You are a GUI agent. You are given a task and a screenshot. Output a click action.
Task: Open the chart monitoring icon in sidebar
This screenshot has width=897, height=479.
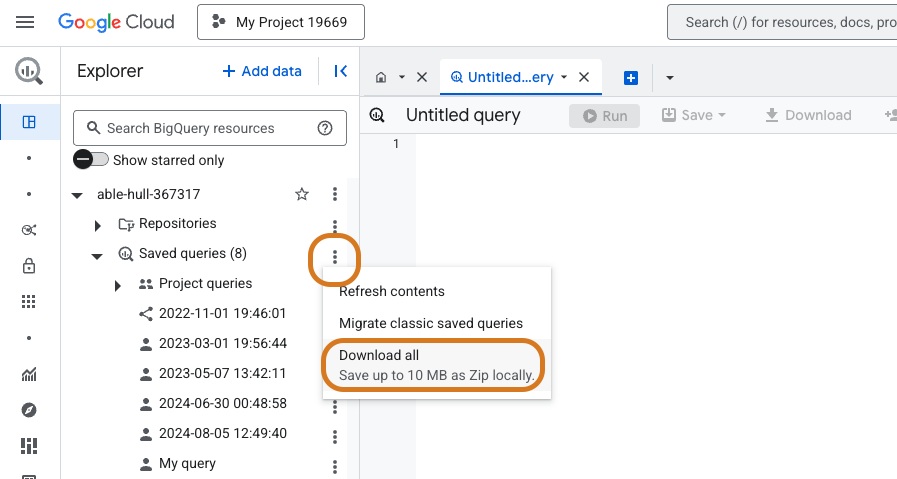[x=29, y=374]
